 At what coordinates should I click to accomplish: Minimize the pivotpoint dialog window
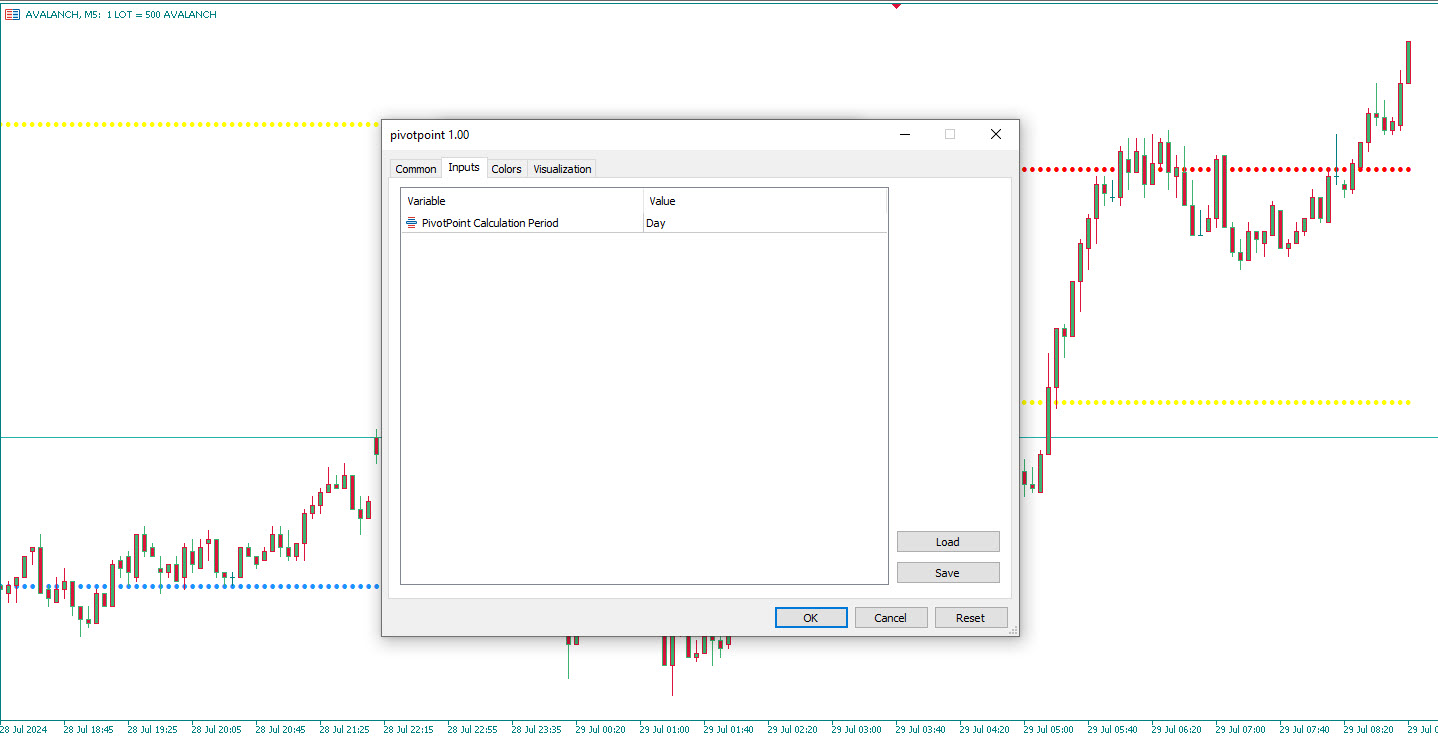tap(904, 134)
